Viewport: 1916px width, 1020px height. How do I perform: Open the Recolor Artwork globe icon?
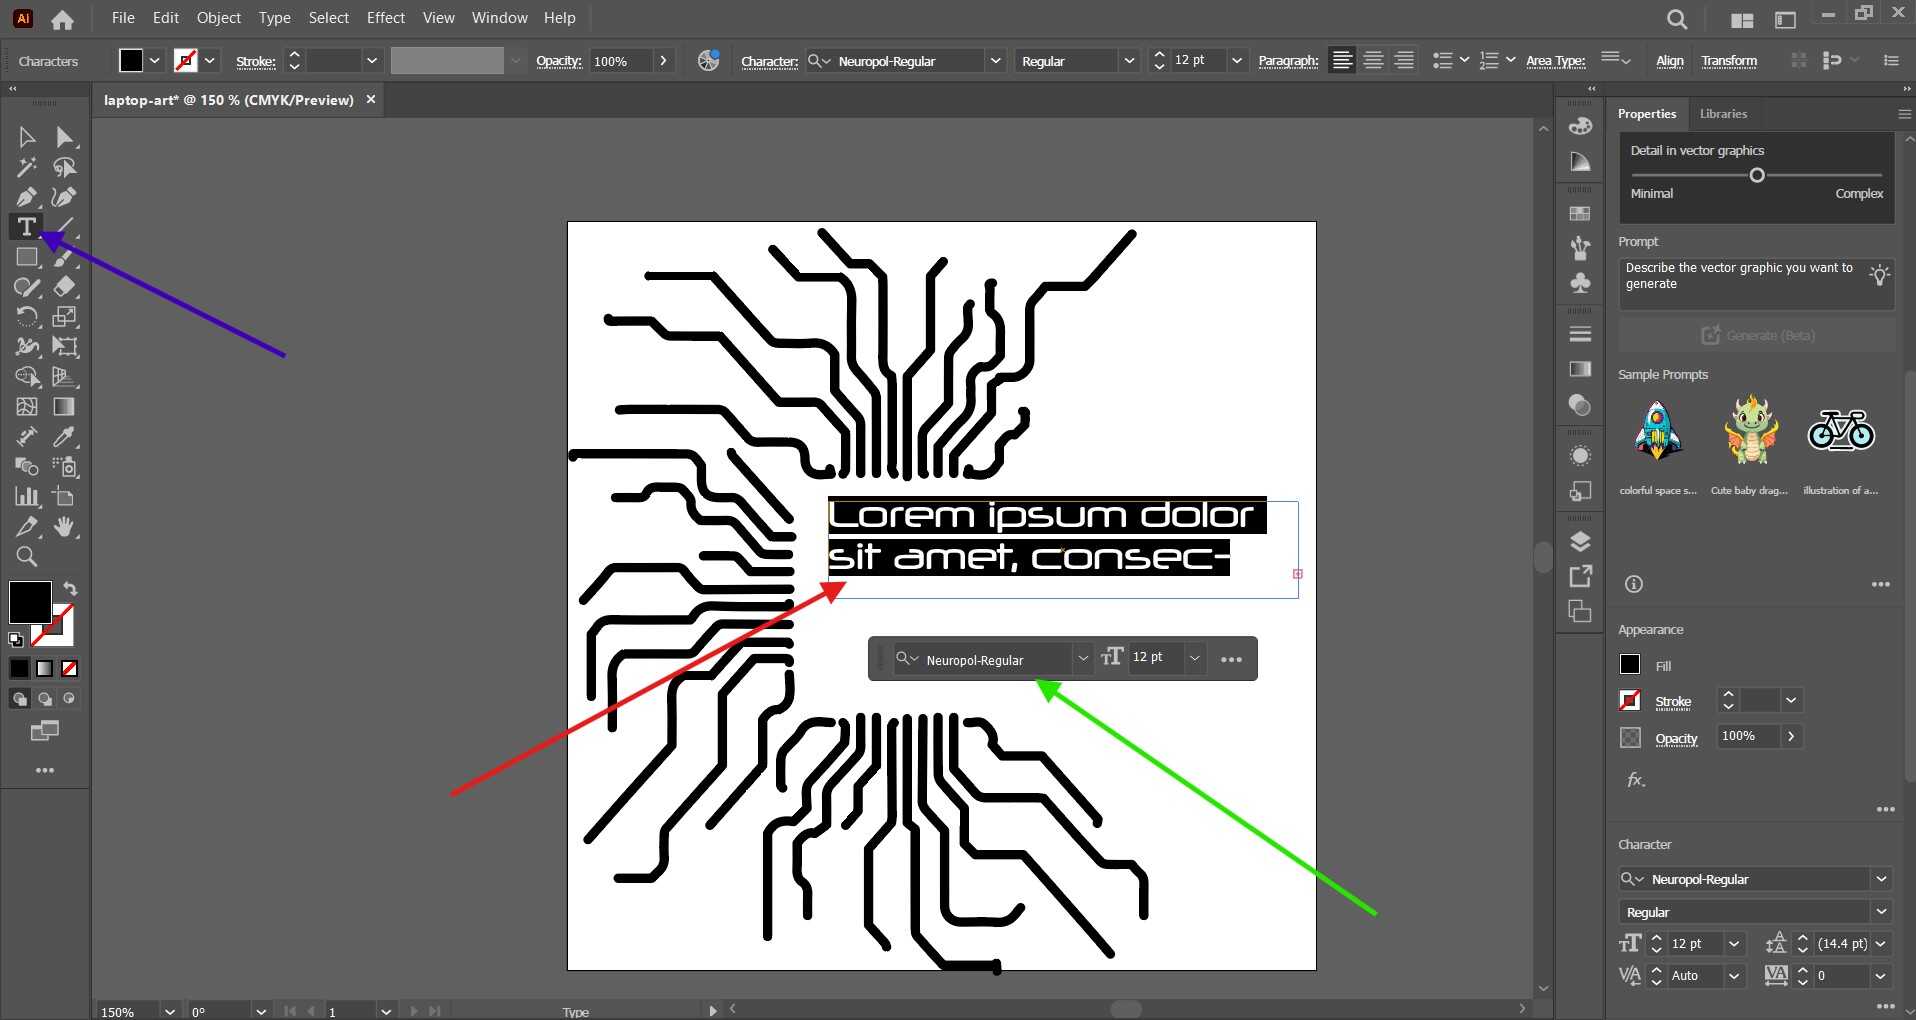click(708, 61)
